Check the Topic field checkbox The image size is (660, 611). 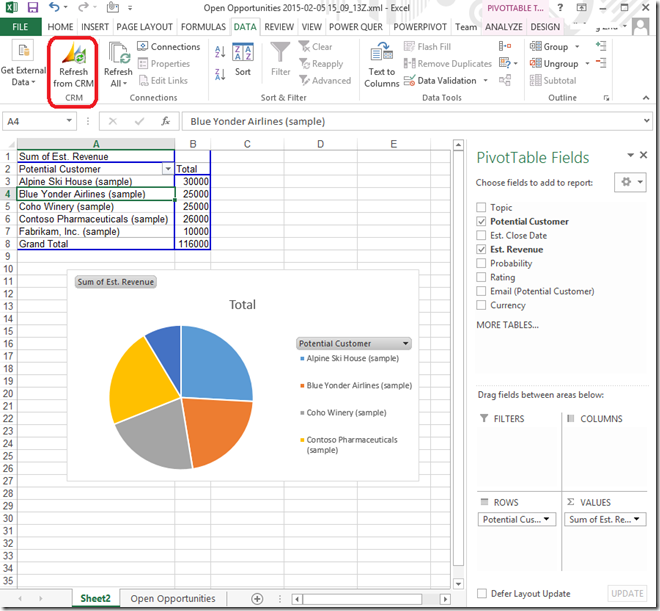coord(481,207)
